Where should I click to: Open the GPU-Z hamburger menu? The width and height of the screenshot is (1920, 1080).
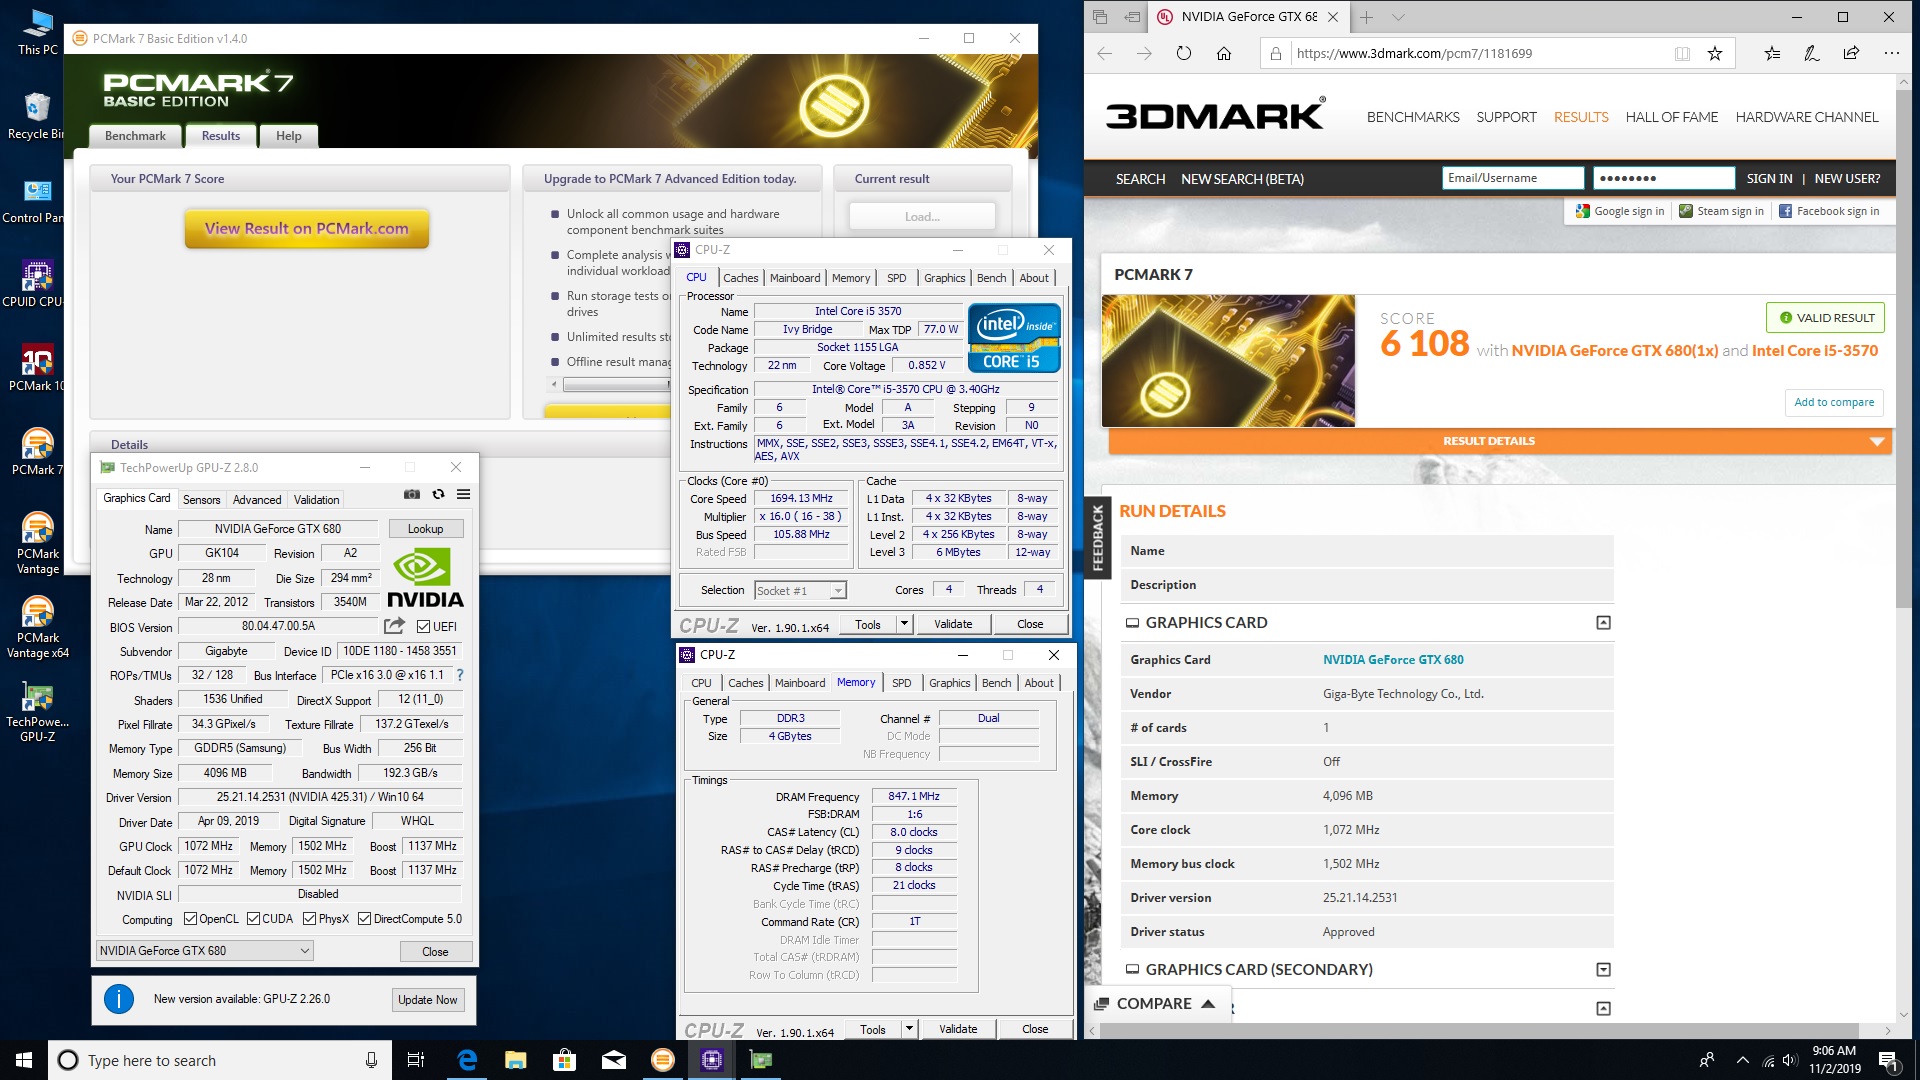[463, 494]
